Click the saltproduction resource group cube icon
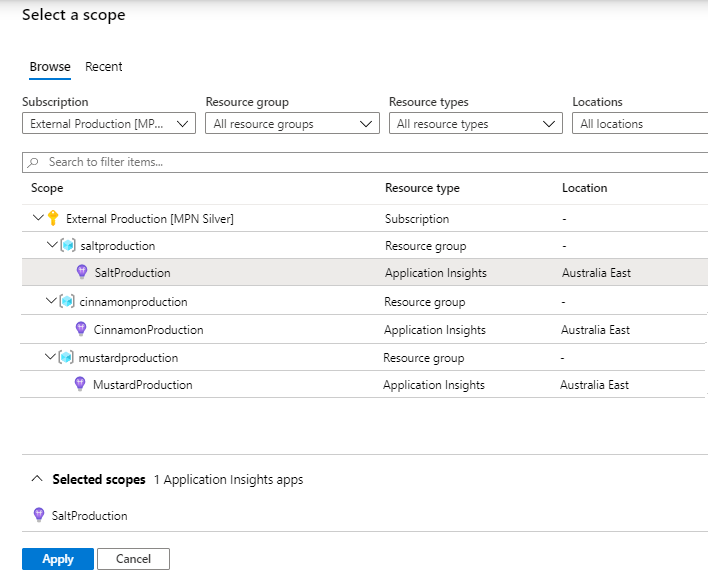The image size is (708, 578). click(68, 245)
